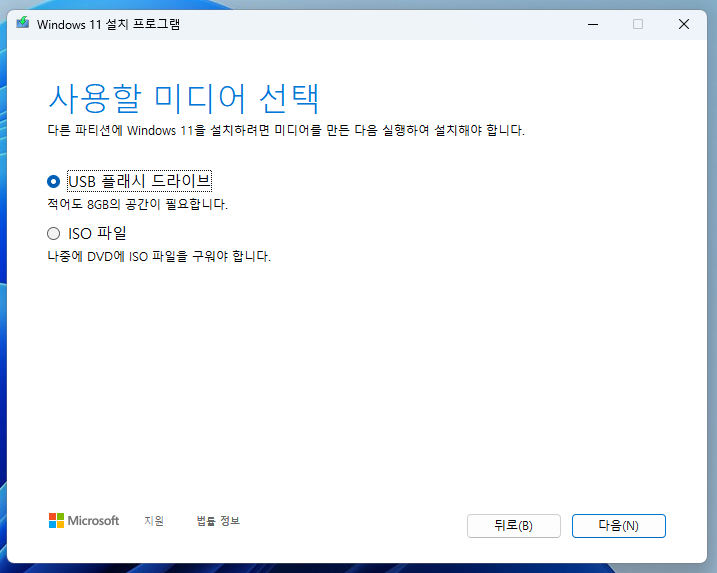Viewport: 717px width, 573px height.
Task: Click the 다음(N) button
Action: 619,526
